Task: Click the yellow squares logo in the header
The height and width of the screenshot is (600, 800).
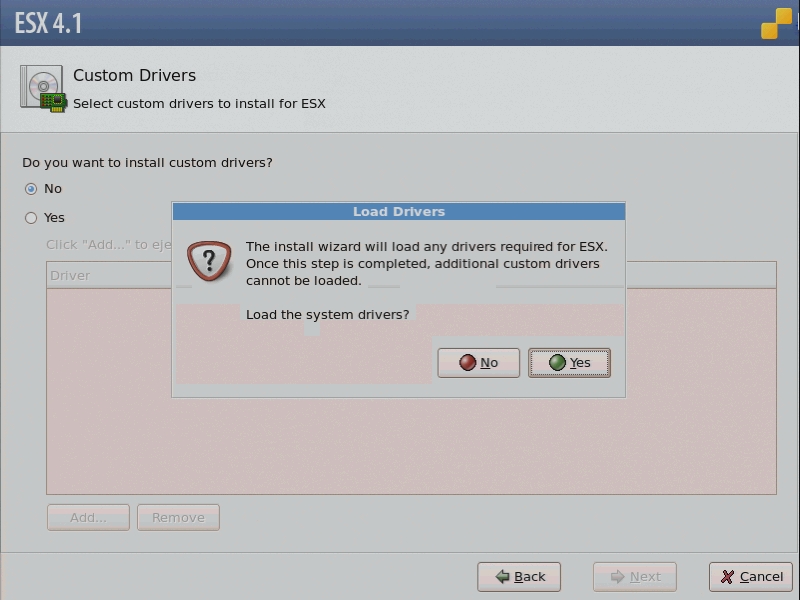Action: click(777, 23)
